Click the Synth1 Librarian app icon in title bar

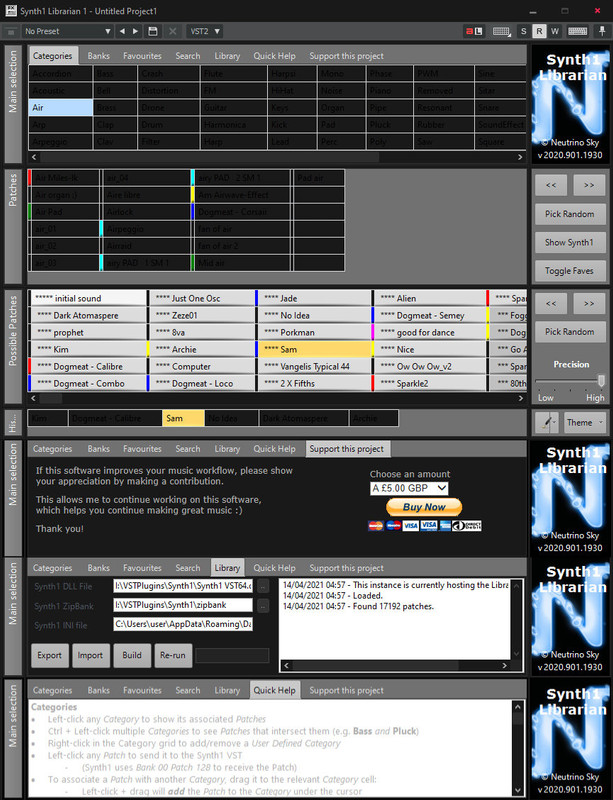click(x=10, y=10)
